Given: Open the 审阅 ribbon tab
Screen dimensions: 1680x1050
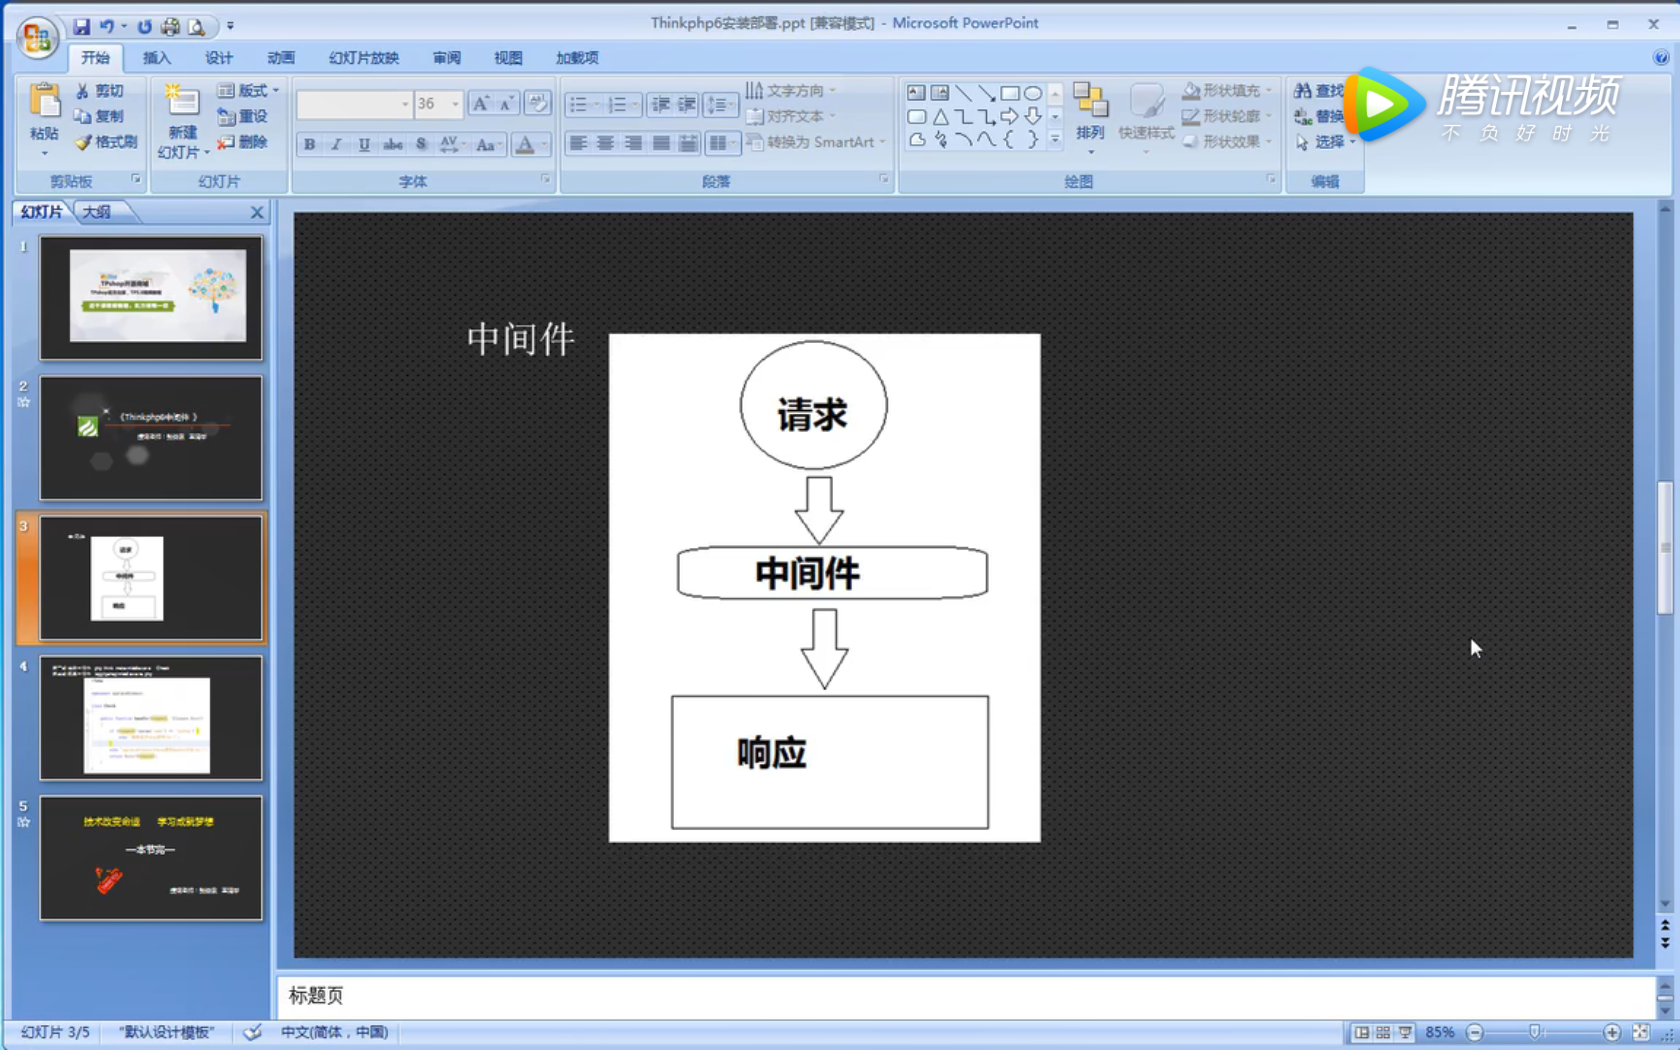Looking at the screenshot, I should point(447,58).
